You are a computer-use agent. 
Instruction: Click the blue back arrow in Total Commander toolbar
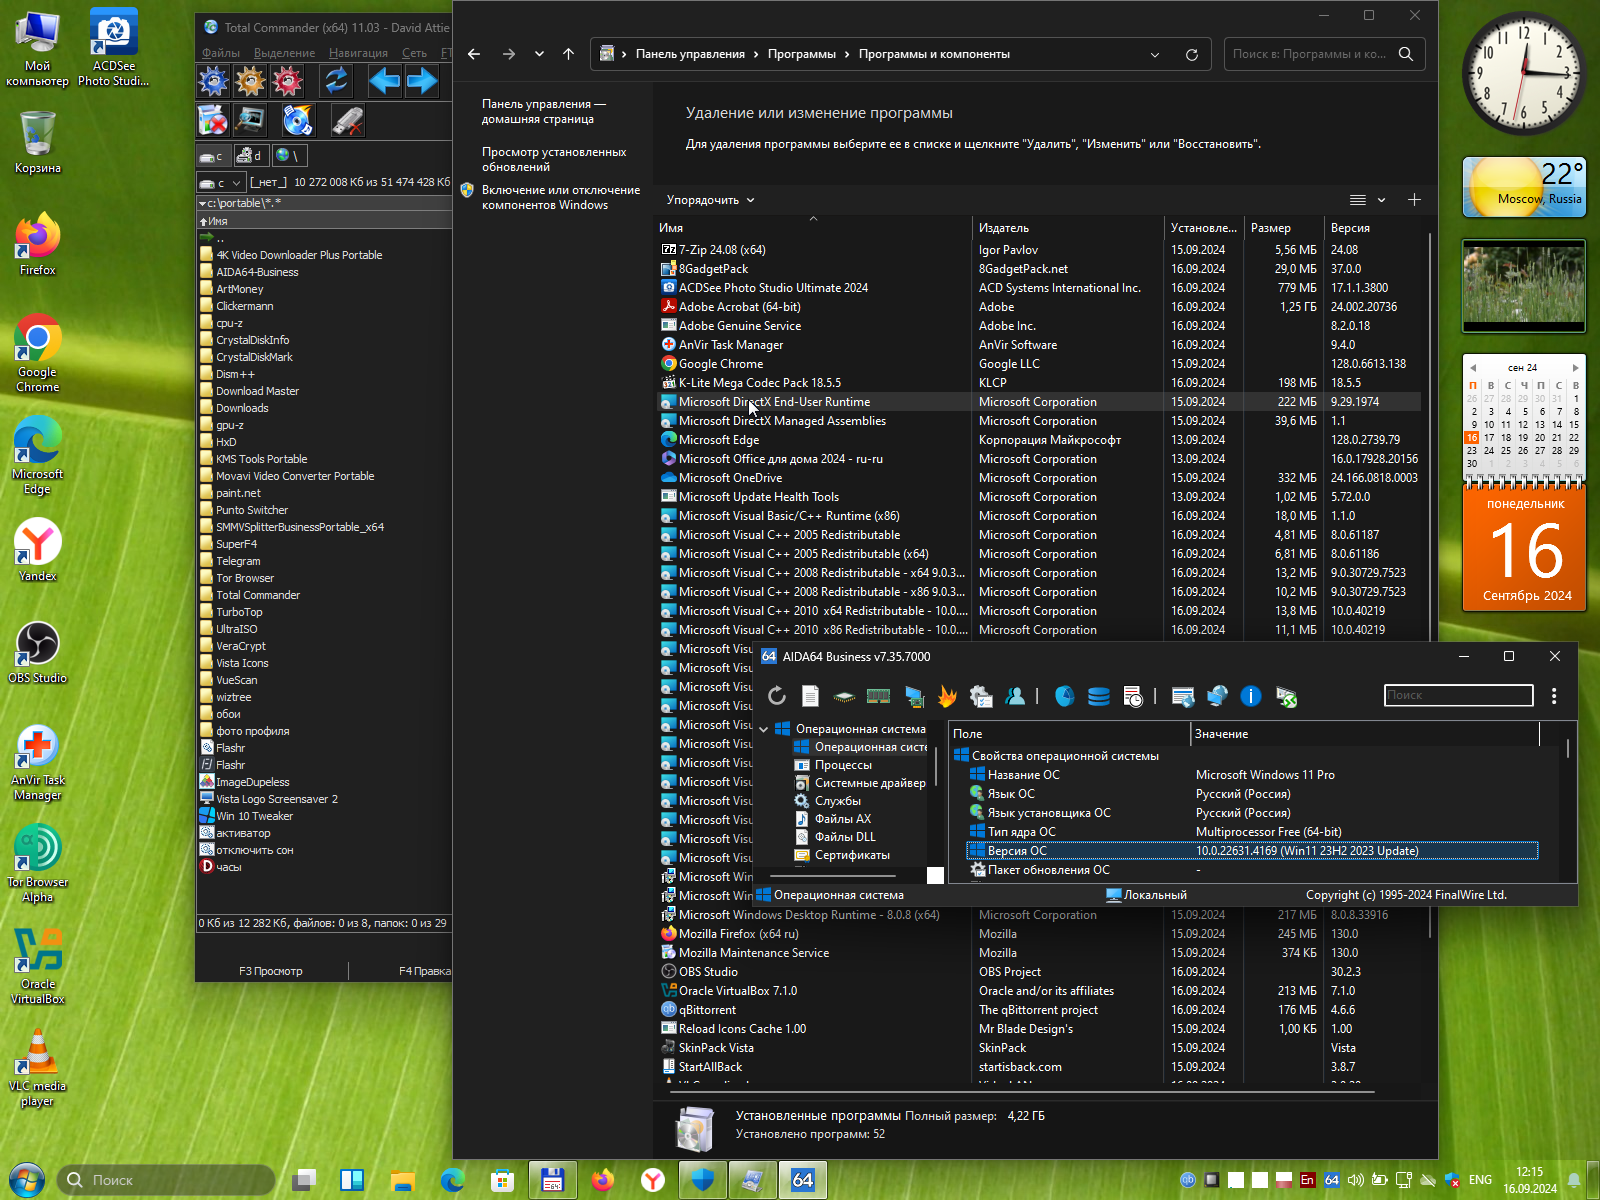pyautogui.click(x=385, y=81)
